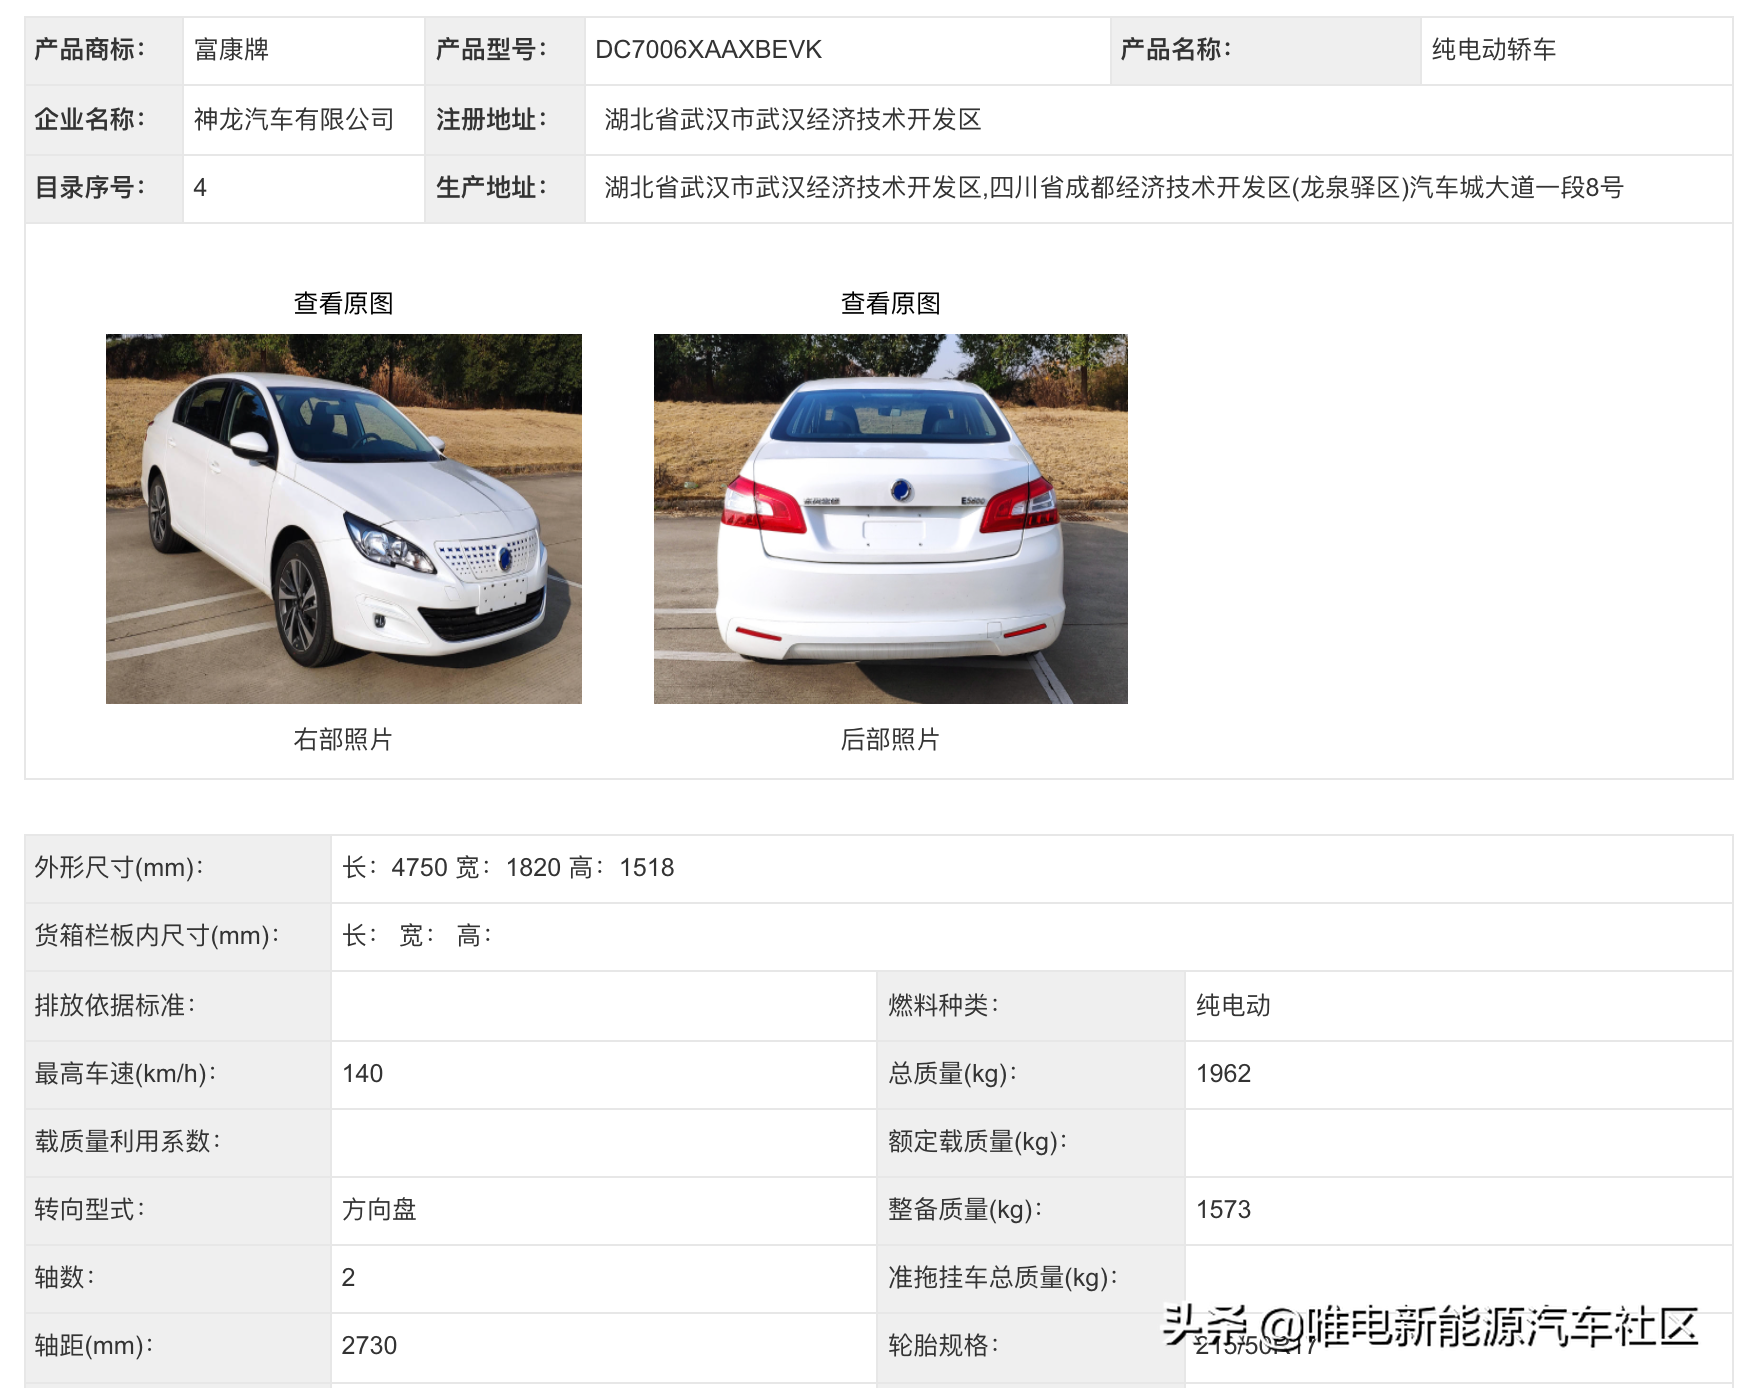
Task: Open the right-side white sedan photo
Action: tap(343, 518)
